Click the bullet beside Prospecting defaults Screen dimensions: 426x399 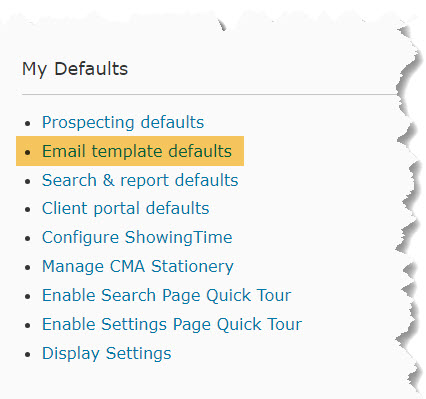pyautogui.click(x=27, y=124)
